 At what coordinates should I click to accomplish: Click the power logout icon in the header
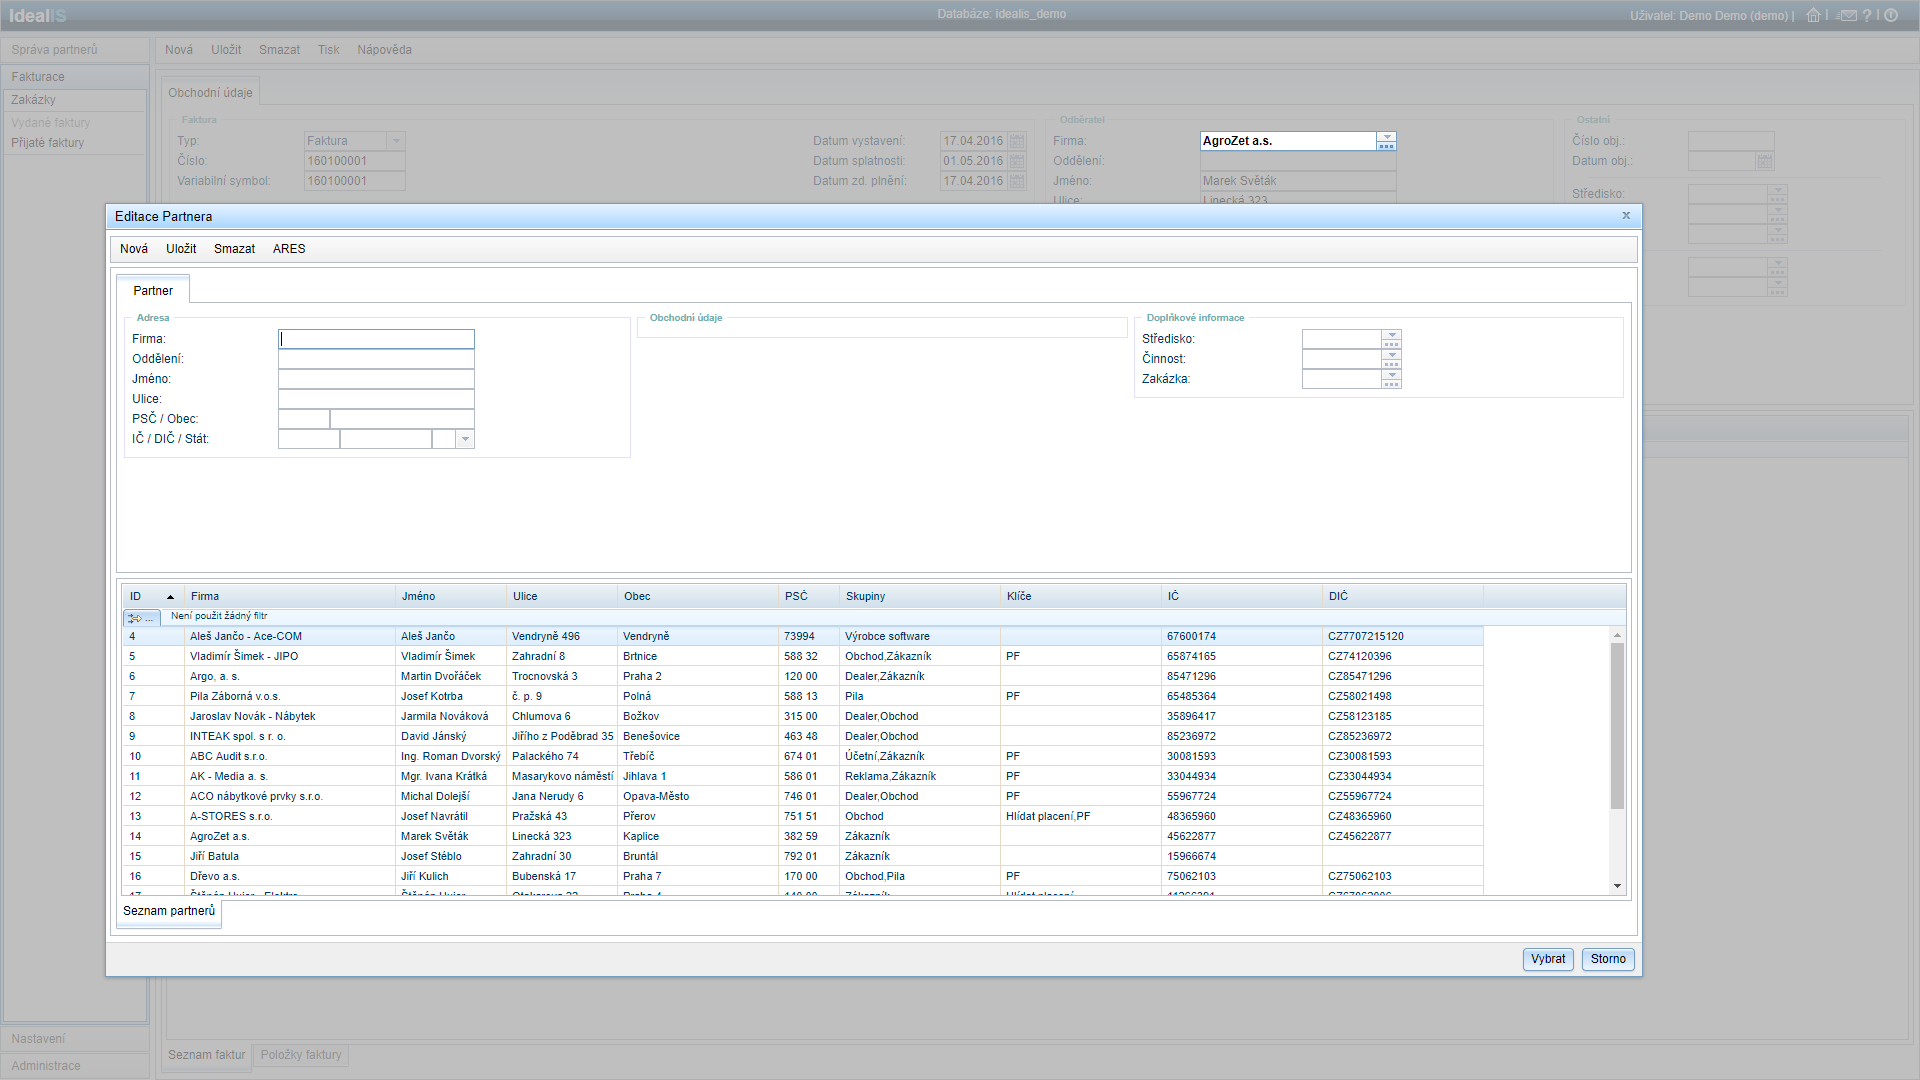coord(1891,15)
